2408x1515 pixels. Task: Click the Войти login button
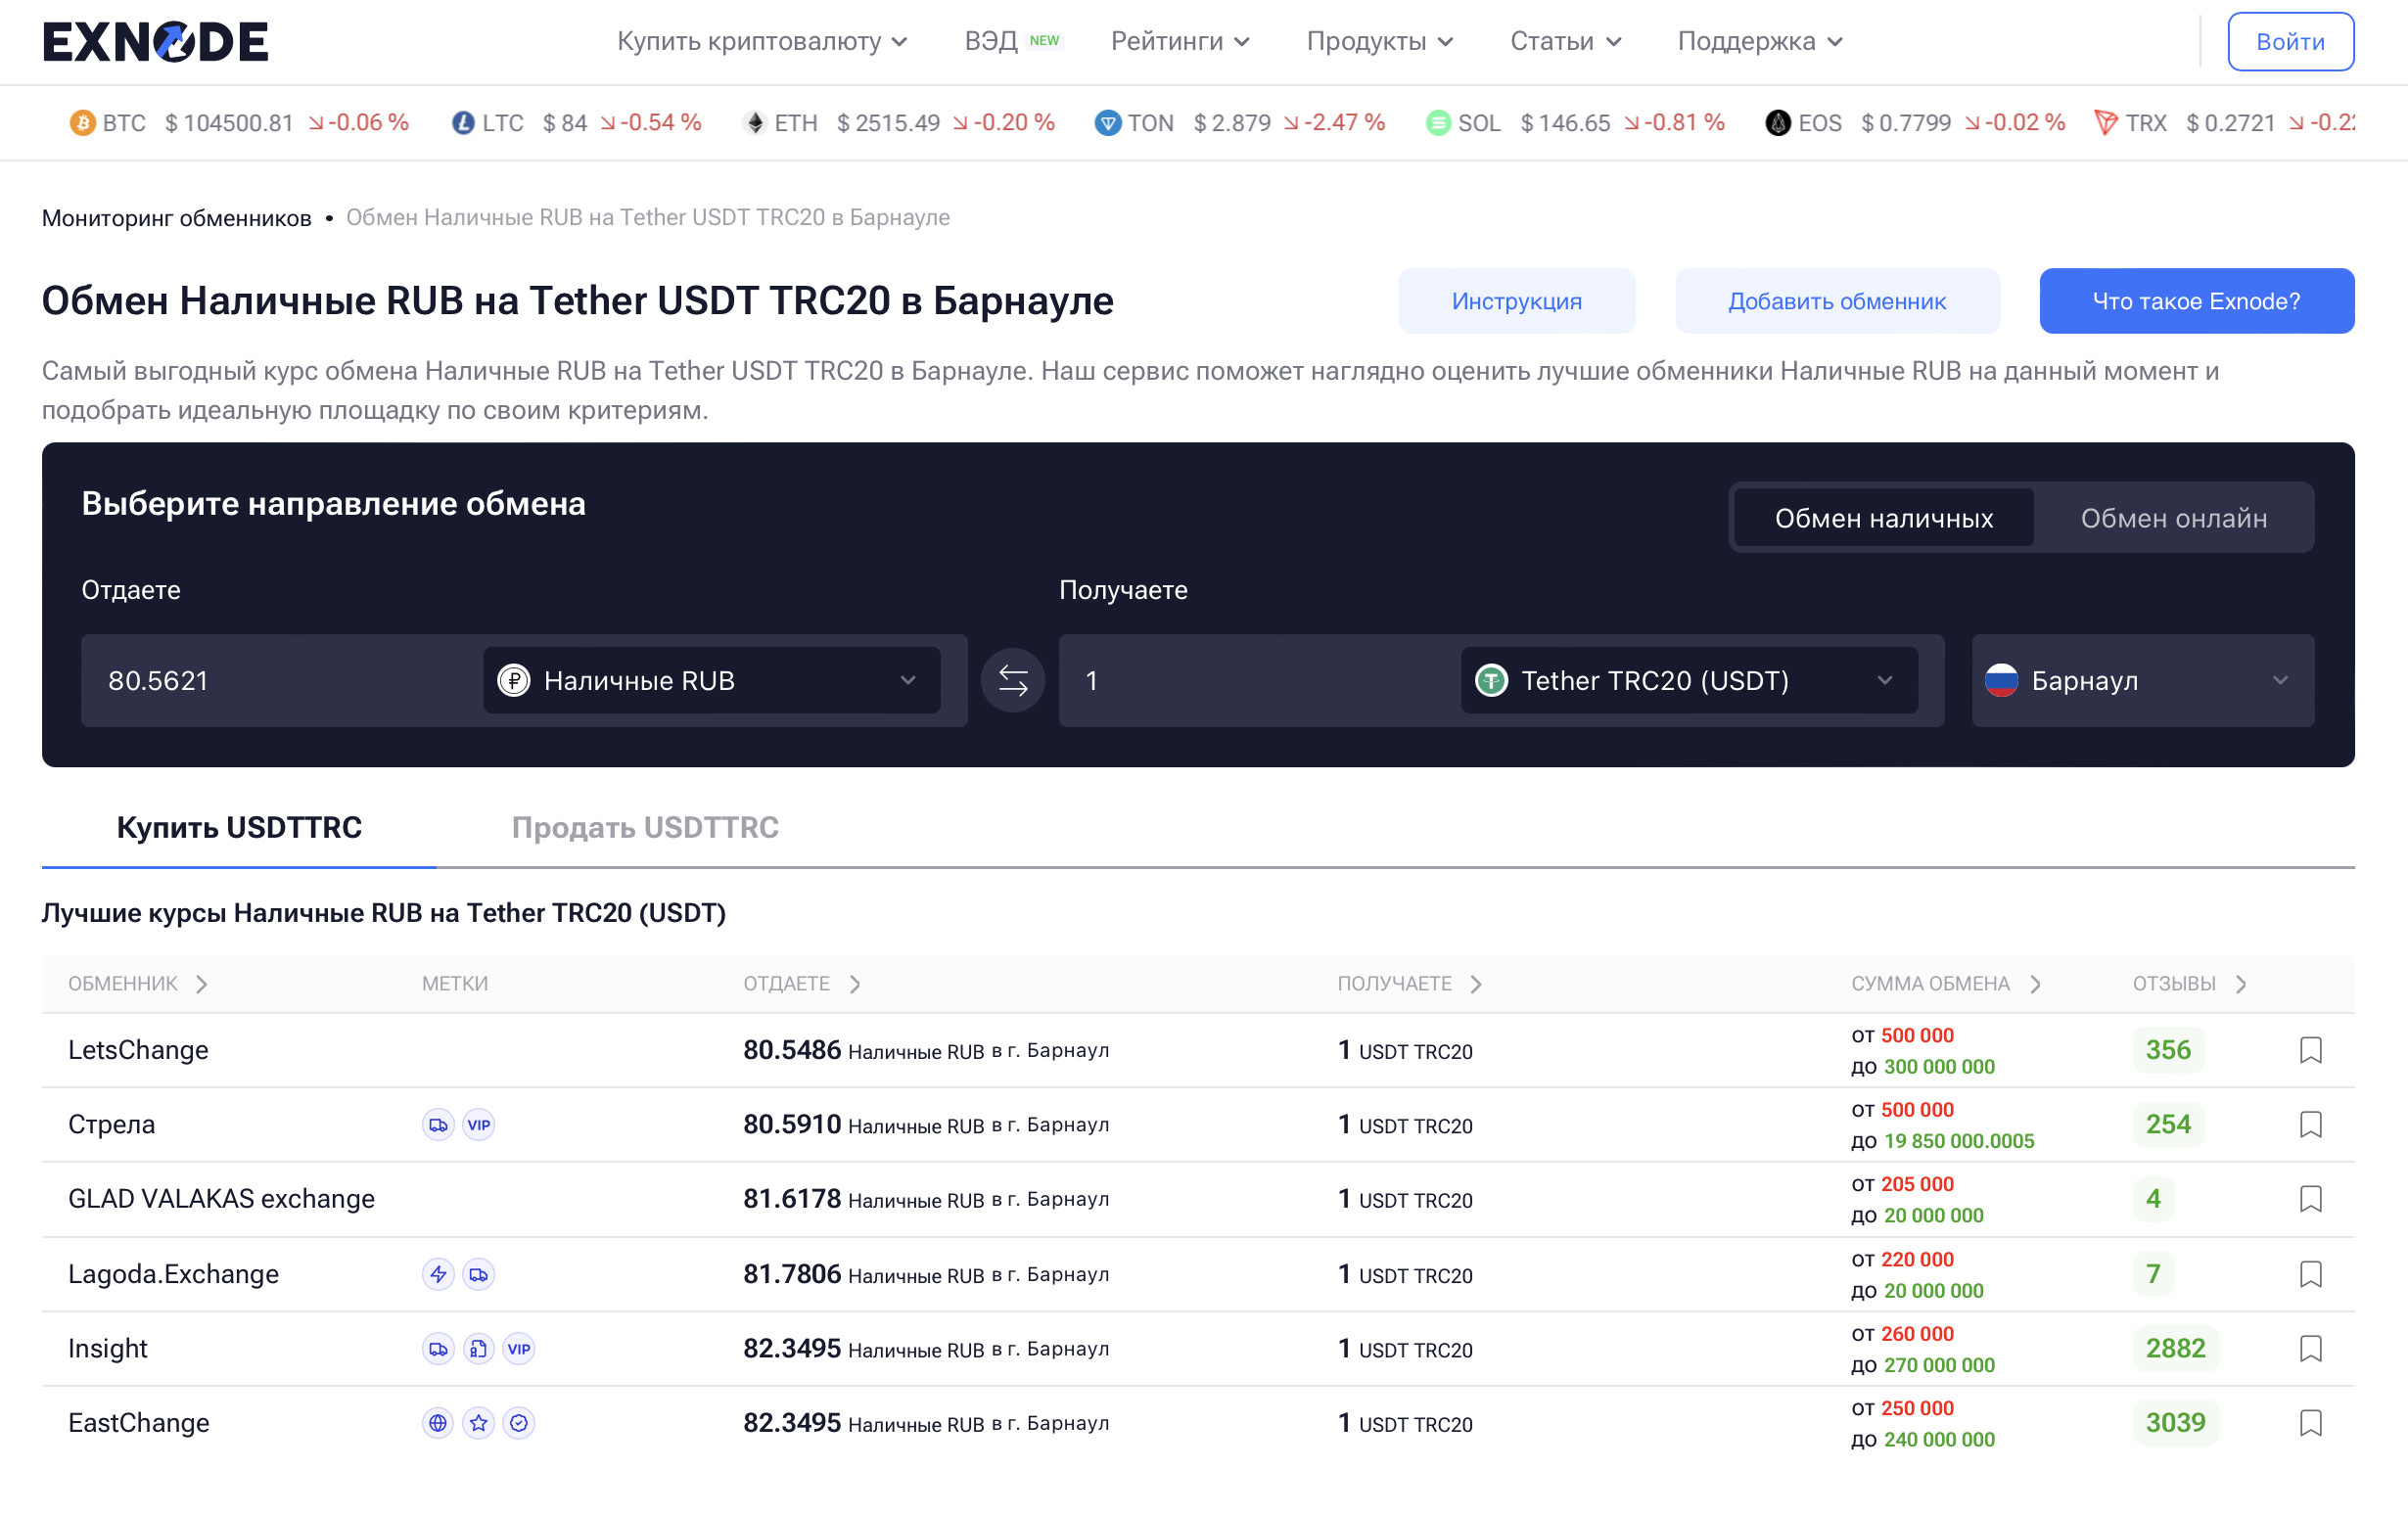click(2289, 42)
